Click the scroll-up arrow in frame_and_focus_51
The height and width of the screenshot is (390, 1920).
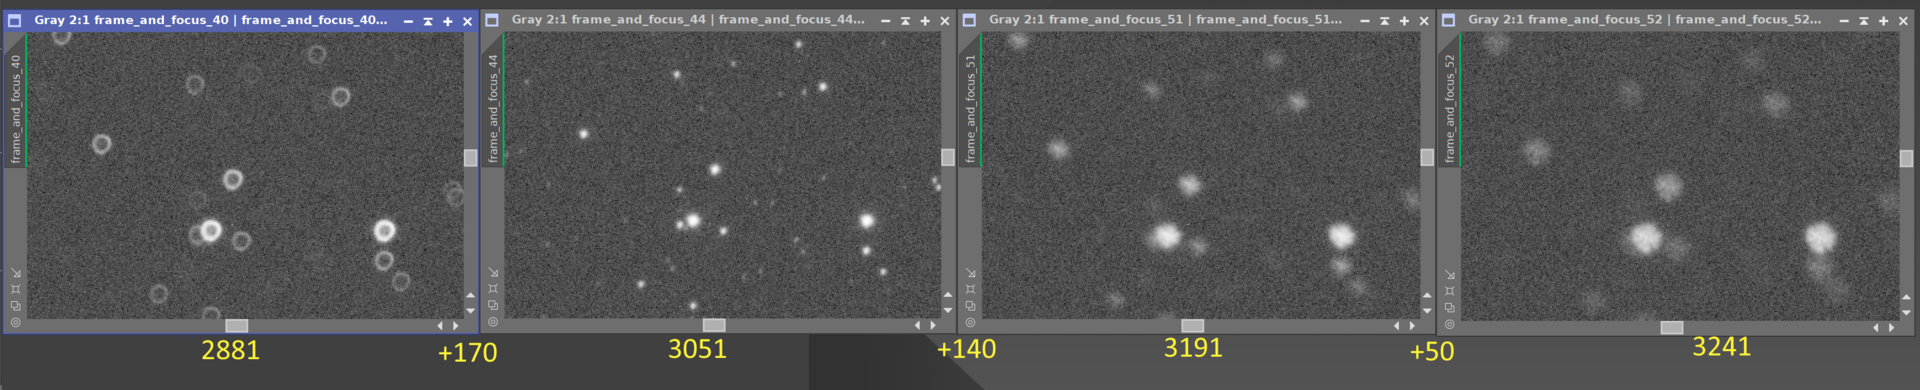click(1426, 296)
